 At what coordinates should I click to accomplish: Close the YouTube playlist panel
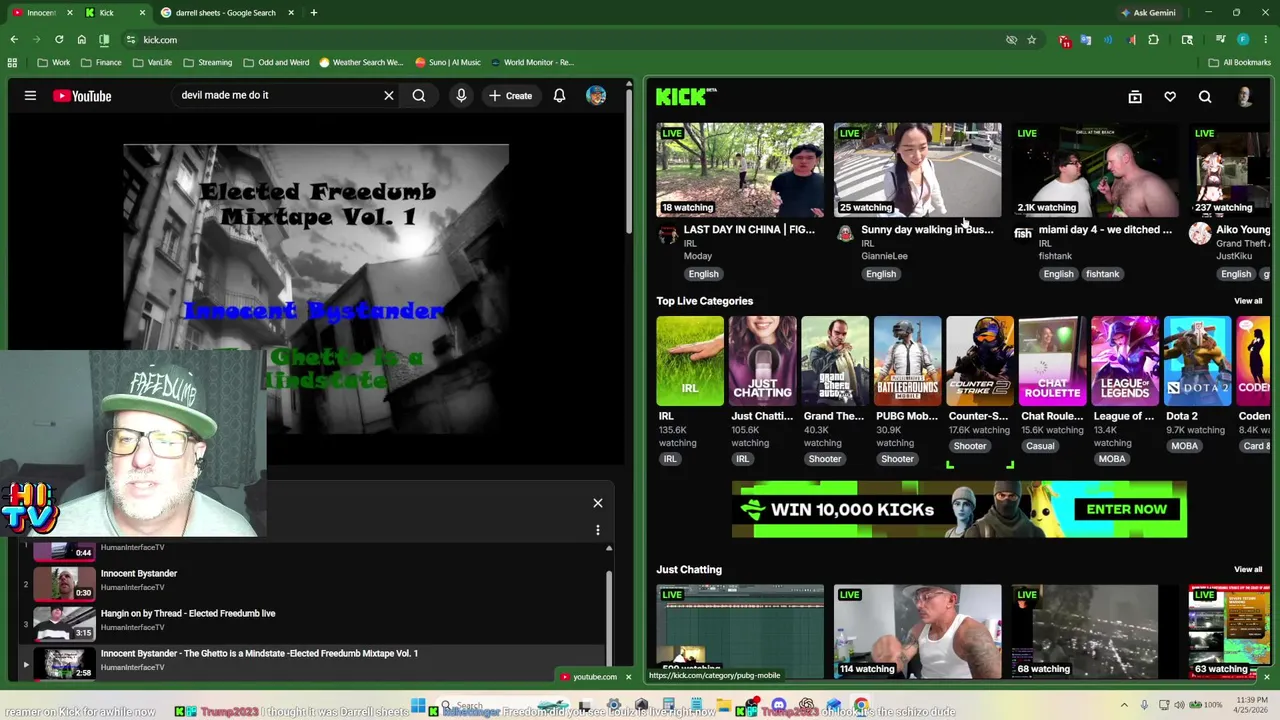coord(598,503)
